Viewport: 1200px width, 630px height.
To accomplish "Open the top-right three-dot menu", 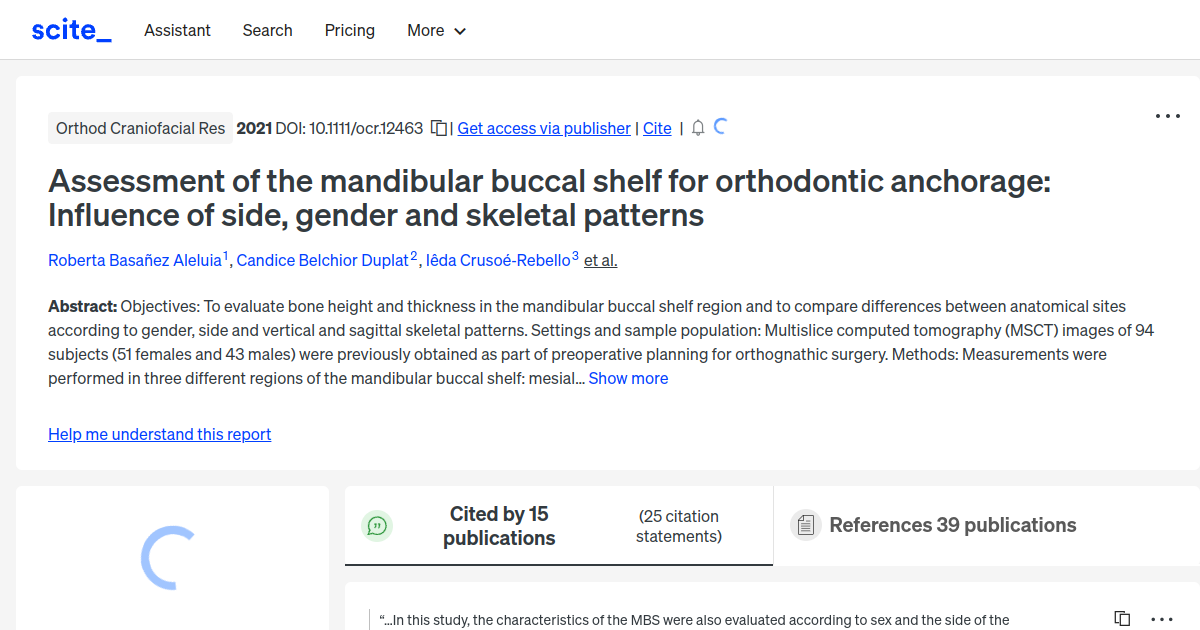I will [x=1167, y=116].
